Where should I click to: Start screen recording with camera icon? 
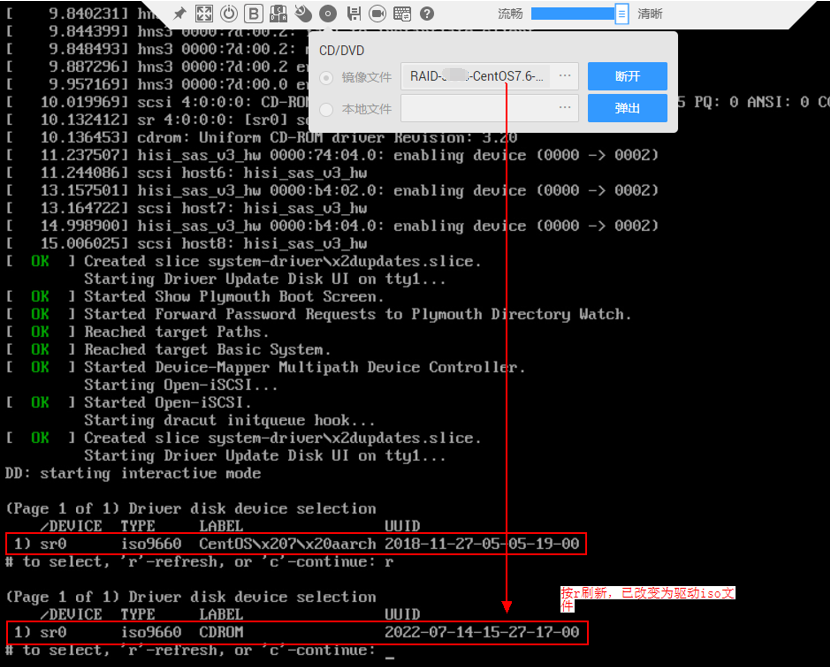(377, 14)
